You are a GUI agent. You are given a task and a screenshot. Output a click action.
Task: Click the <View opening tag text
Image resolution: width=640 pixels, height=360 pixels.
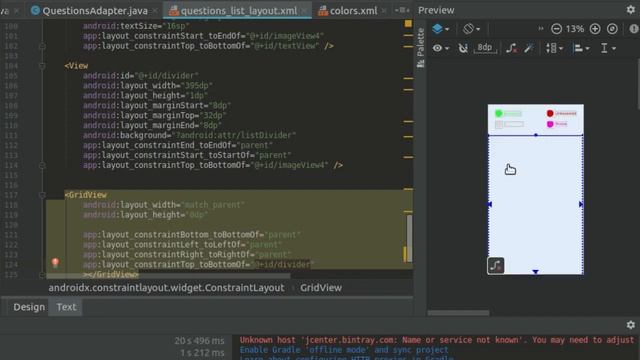click(x=76, y=66)
